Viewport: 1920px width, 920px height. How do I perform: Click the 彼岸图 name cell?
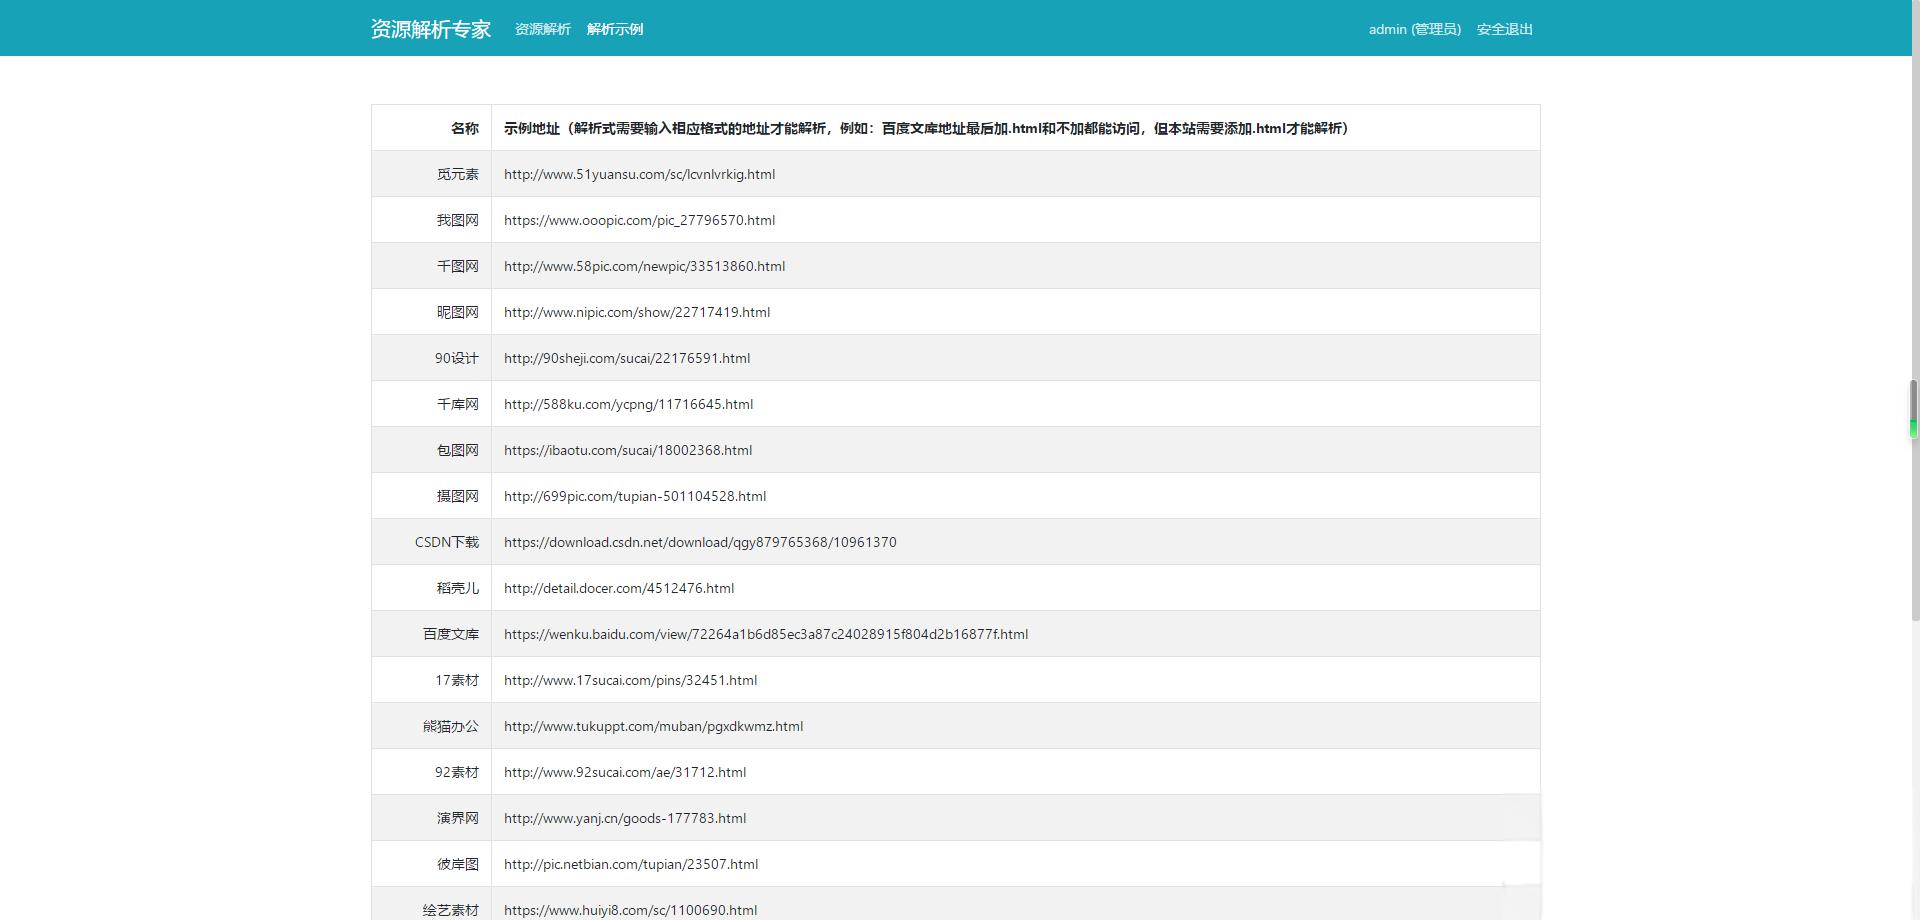pos(431,864)
